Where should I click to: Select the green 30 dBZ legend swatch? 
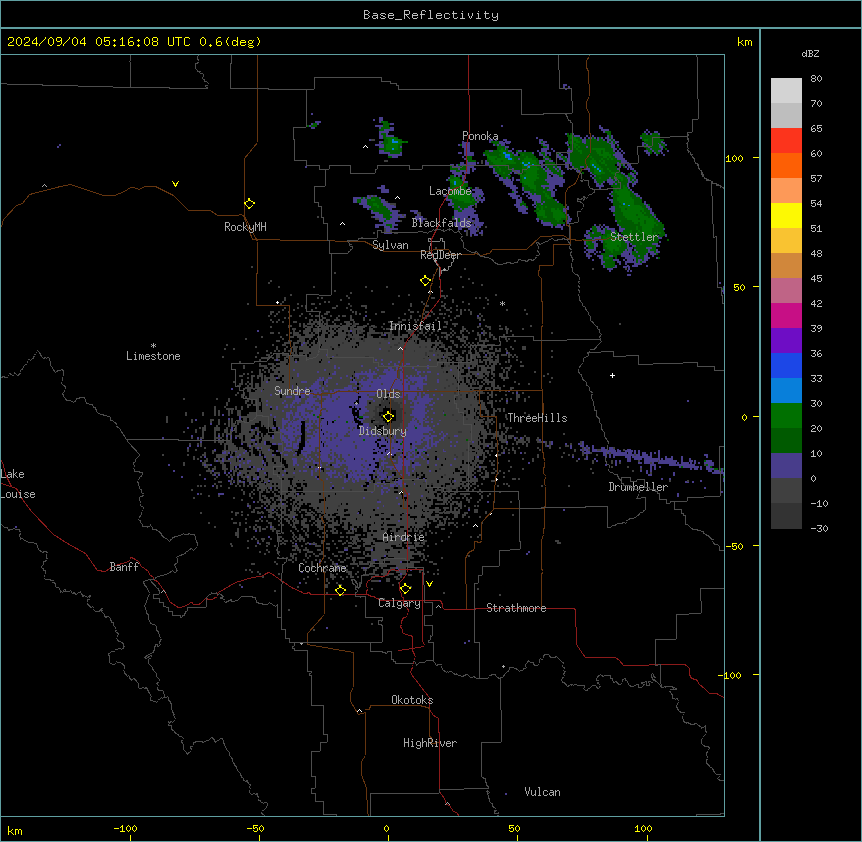[x=786, y=416]
